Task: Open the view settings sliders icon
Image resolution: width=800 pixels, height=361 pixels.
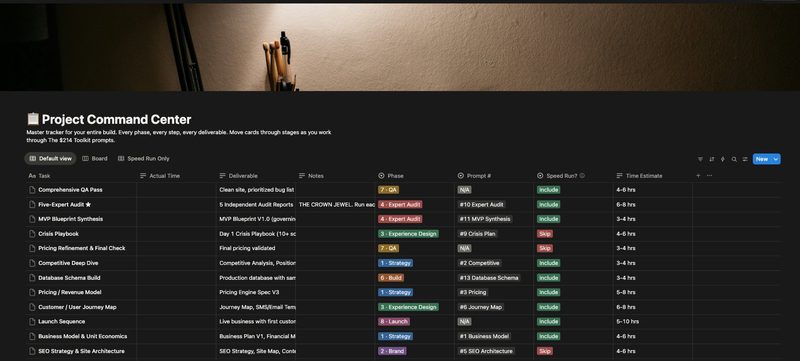Action: pyautogui.click(x=745, y=159)
